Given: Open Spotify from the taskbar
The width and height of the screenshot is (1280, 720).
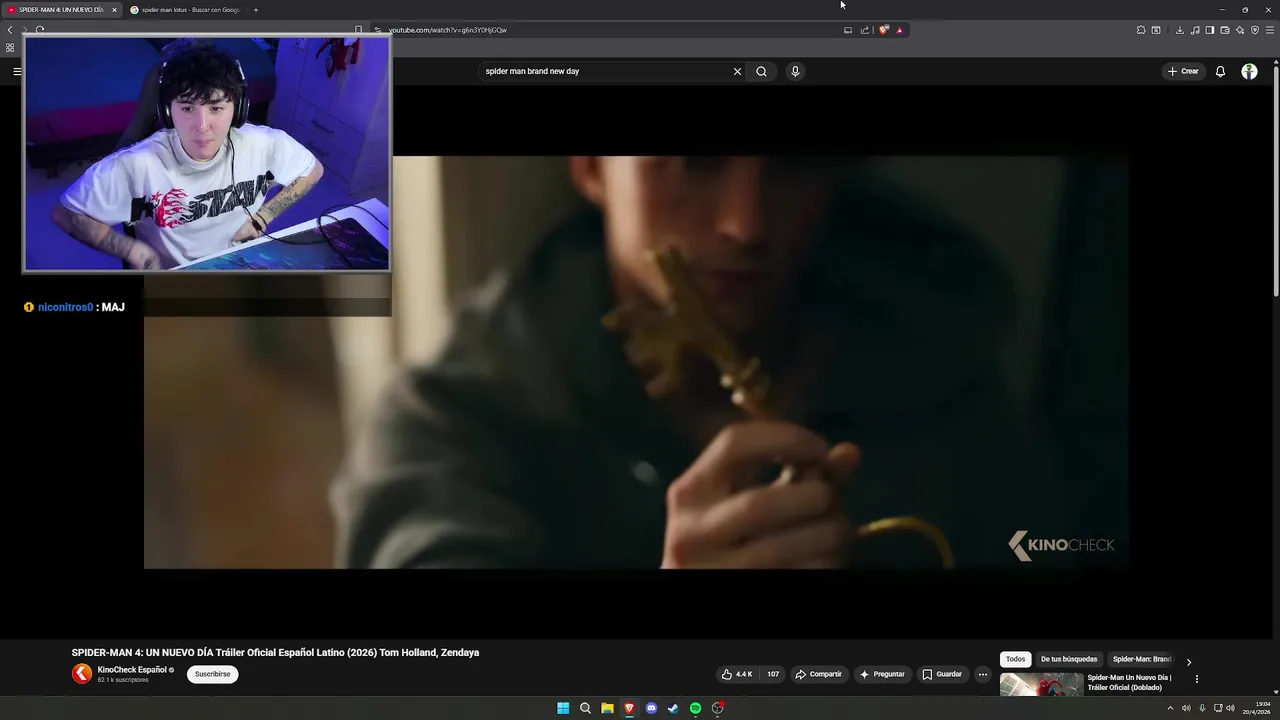Looking at the screenshot, I should click(695, 708).
